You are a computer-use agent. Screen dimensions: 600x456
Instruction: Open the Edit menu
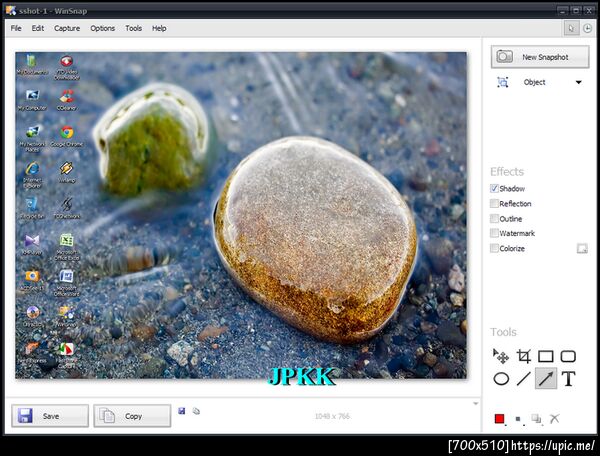click(38, 28)
